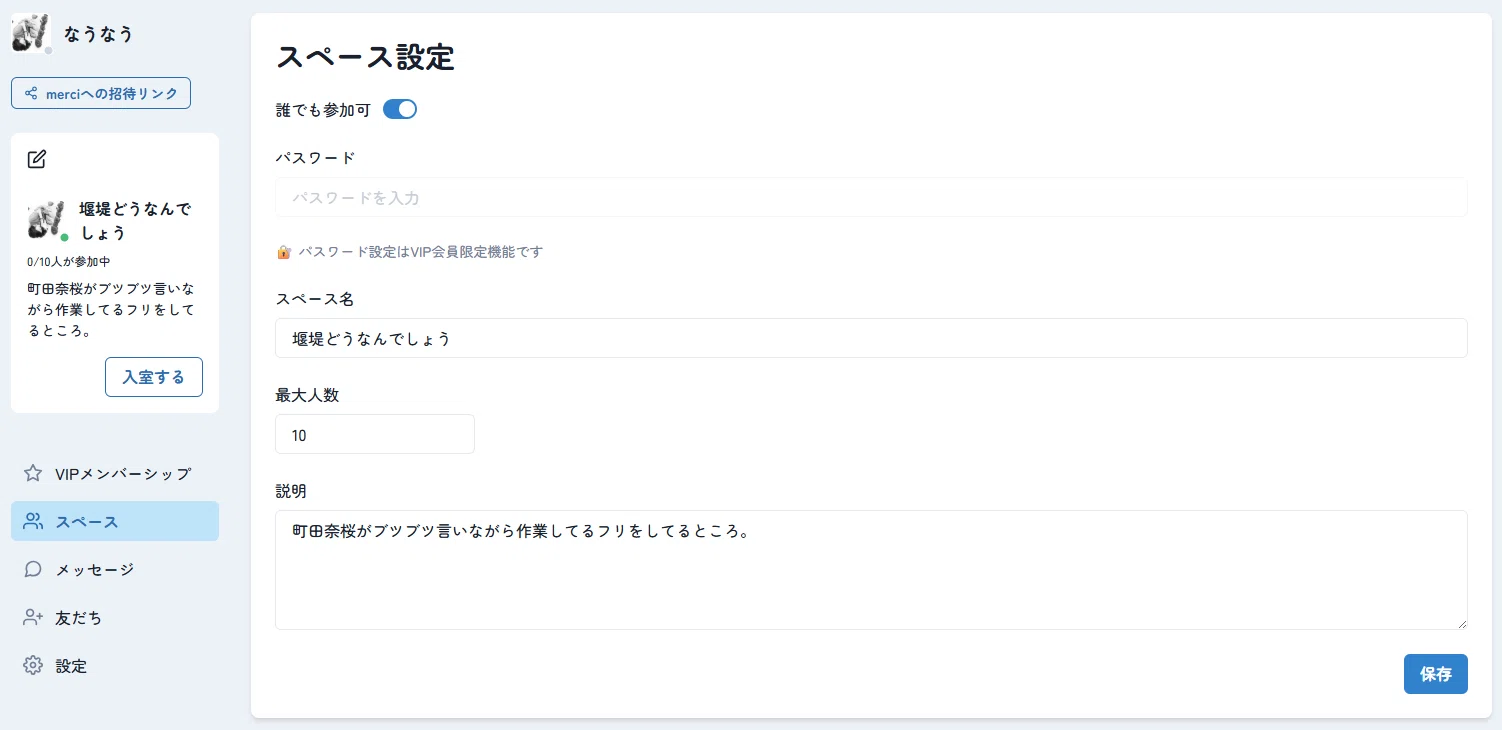The height and width of the screenshot is (730, 1502).
Task: Click the メッセージ chat bubble icon
Action: point(33,569)
